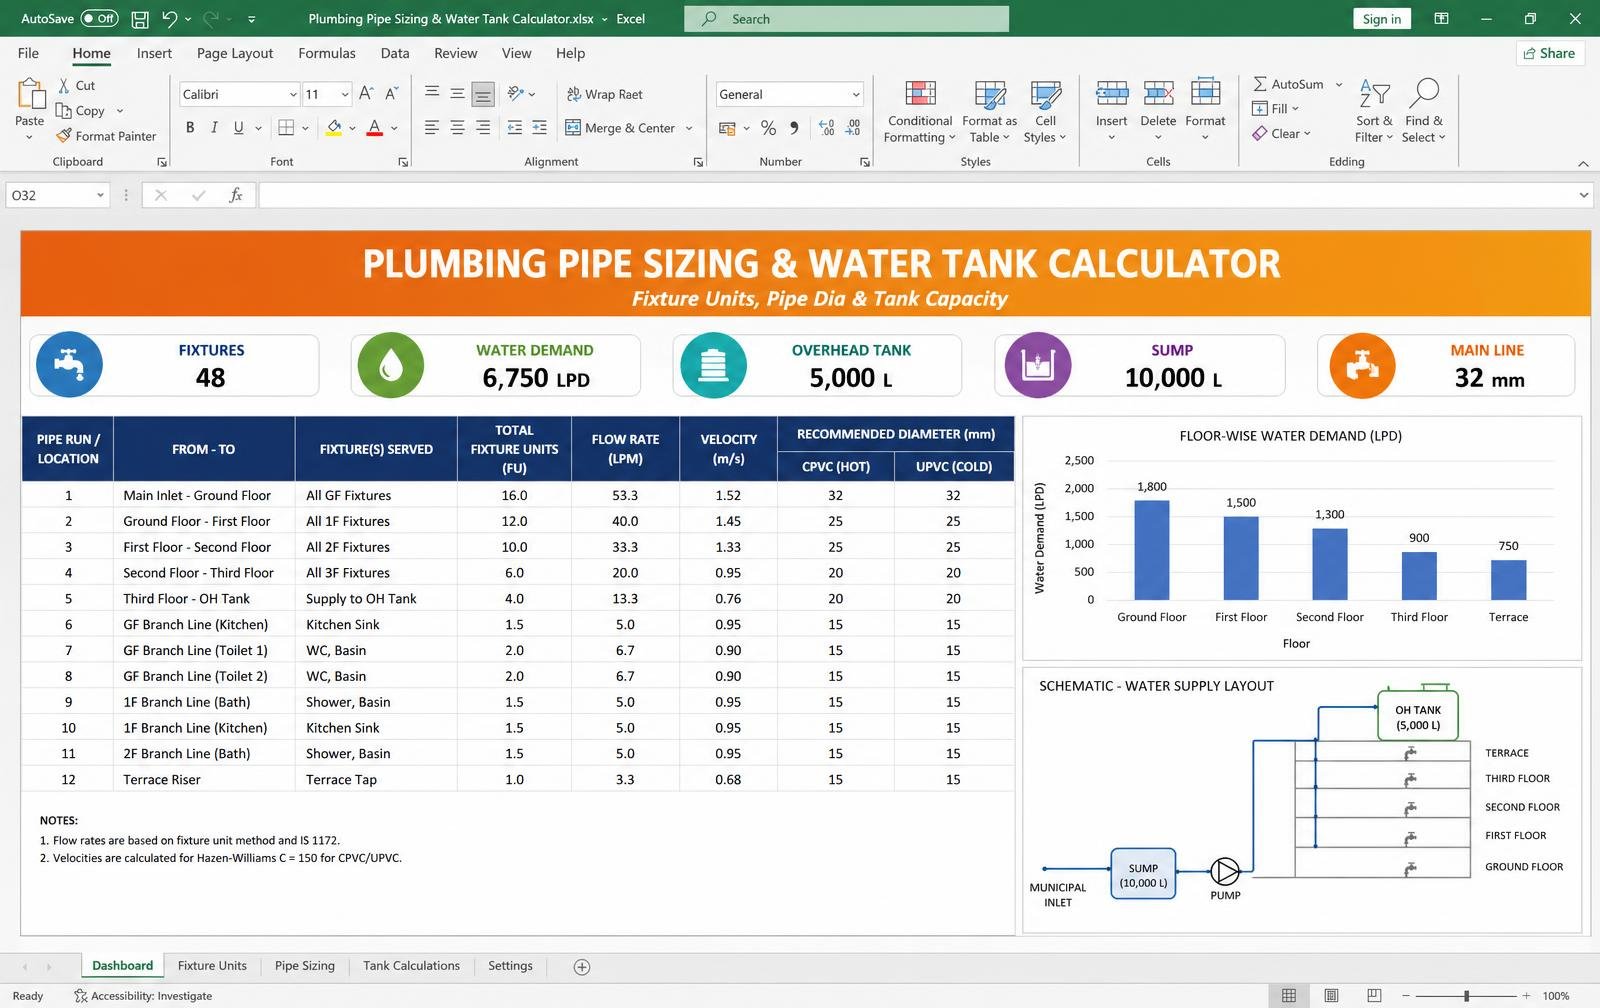Click the Borders icon

(x=286, y=127)
